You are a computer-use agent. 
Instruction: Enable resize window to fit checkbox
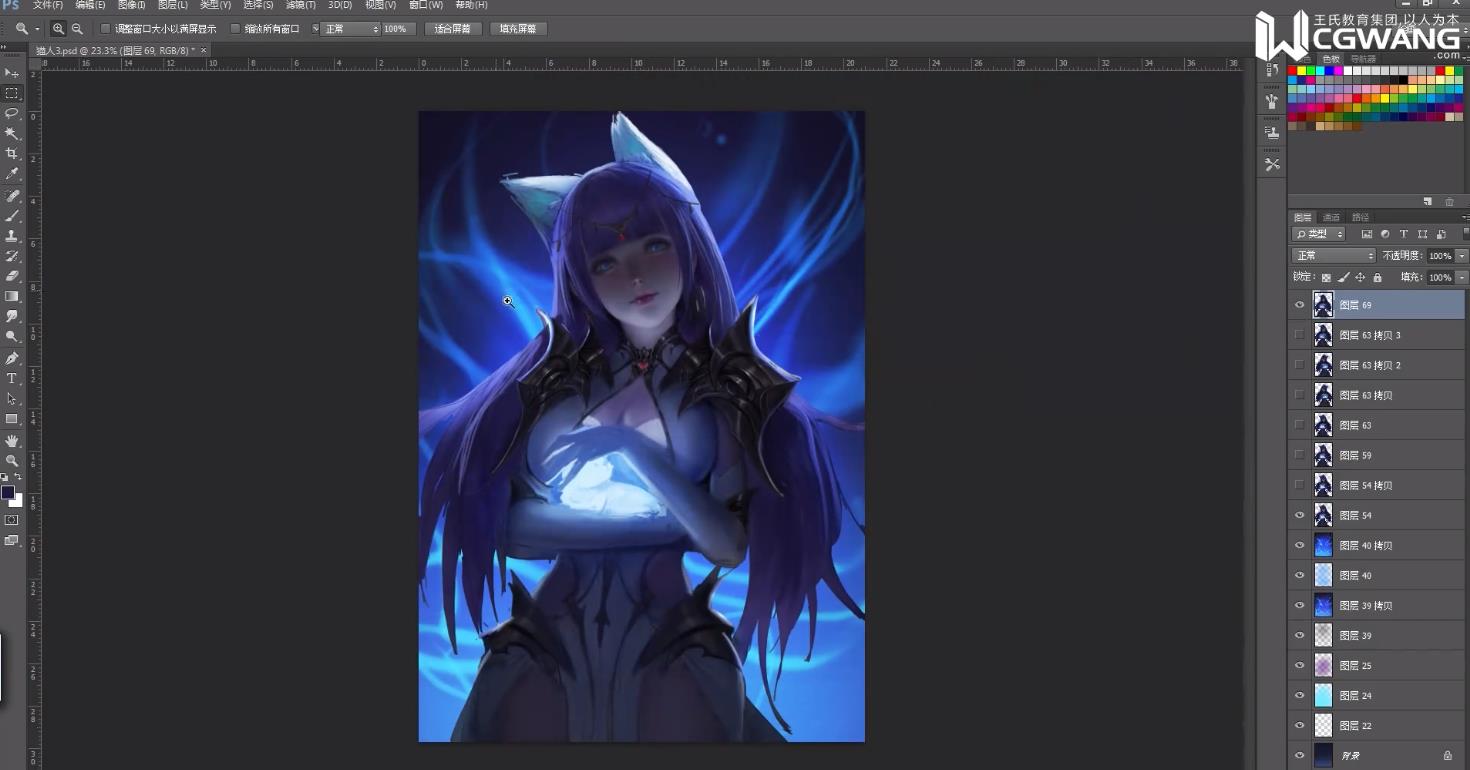tap(106, 29)
